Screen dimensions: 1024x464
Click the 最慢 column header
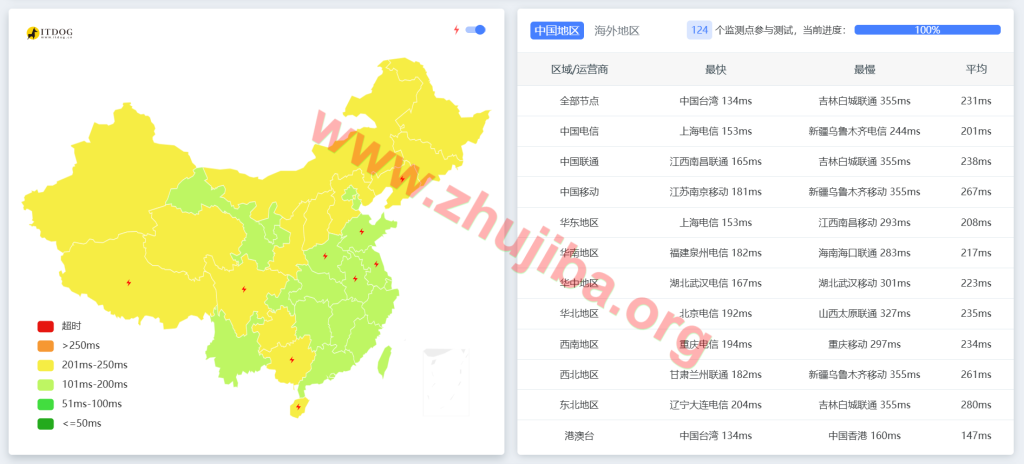coord(864,69)
